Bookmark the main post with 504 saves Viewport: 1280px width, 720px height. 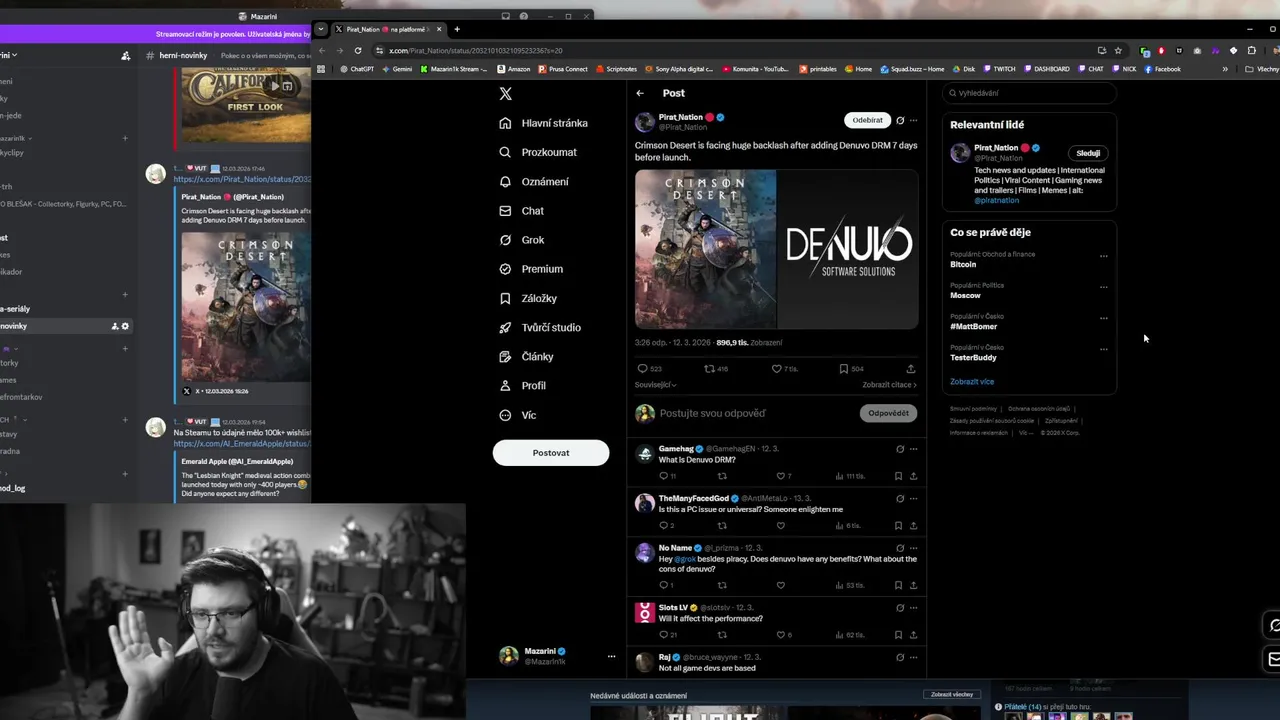(x=844, y=369)
